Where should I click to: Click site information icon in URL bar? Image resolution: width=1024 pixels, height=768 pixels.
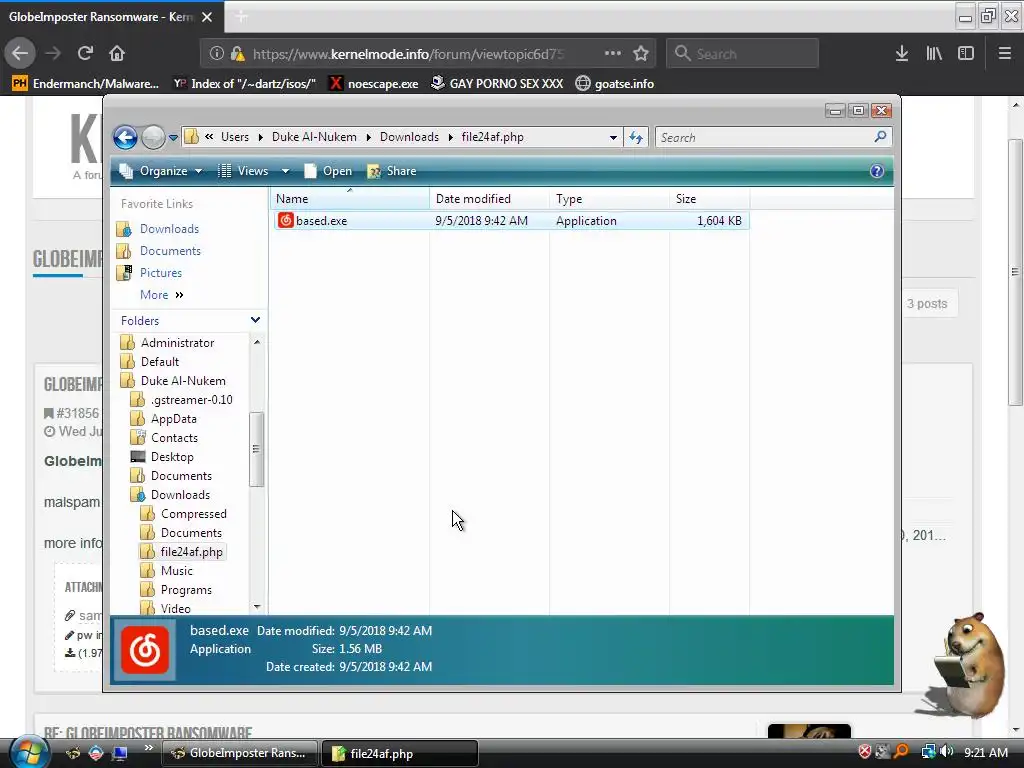pos(217,54)
